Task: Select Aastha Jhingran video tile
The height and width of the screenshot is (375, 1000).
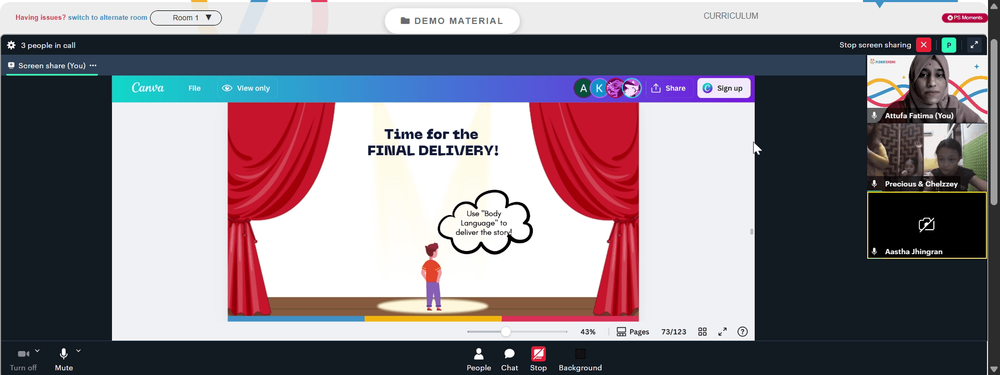Action: point(927,225)
